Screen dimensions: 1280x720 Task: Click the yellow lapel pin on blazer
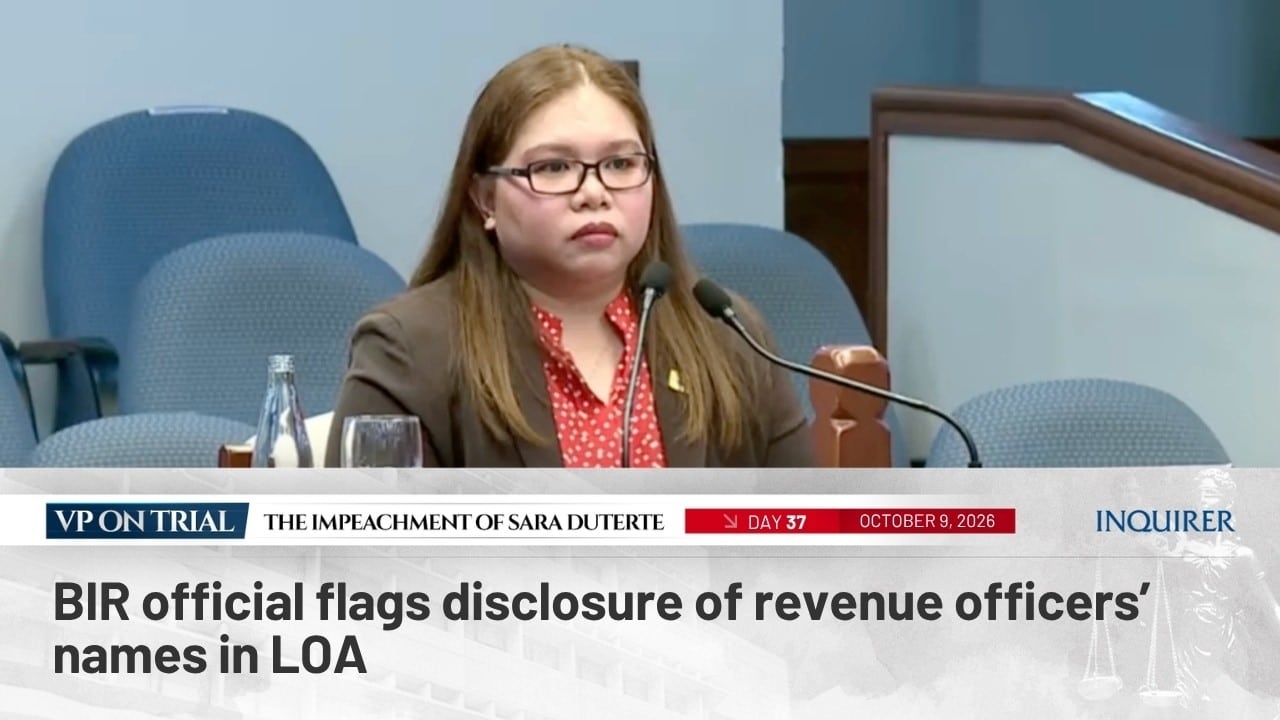[x=675, y=380]
